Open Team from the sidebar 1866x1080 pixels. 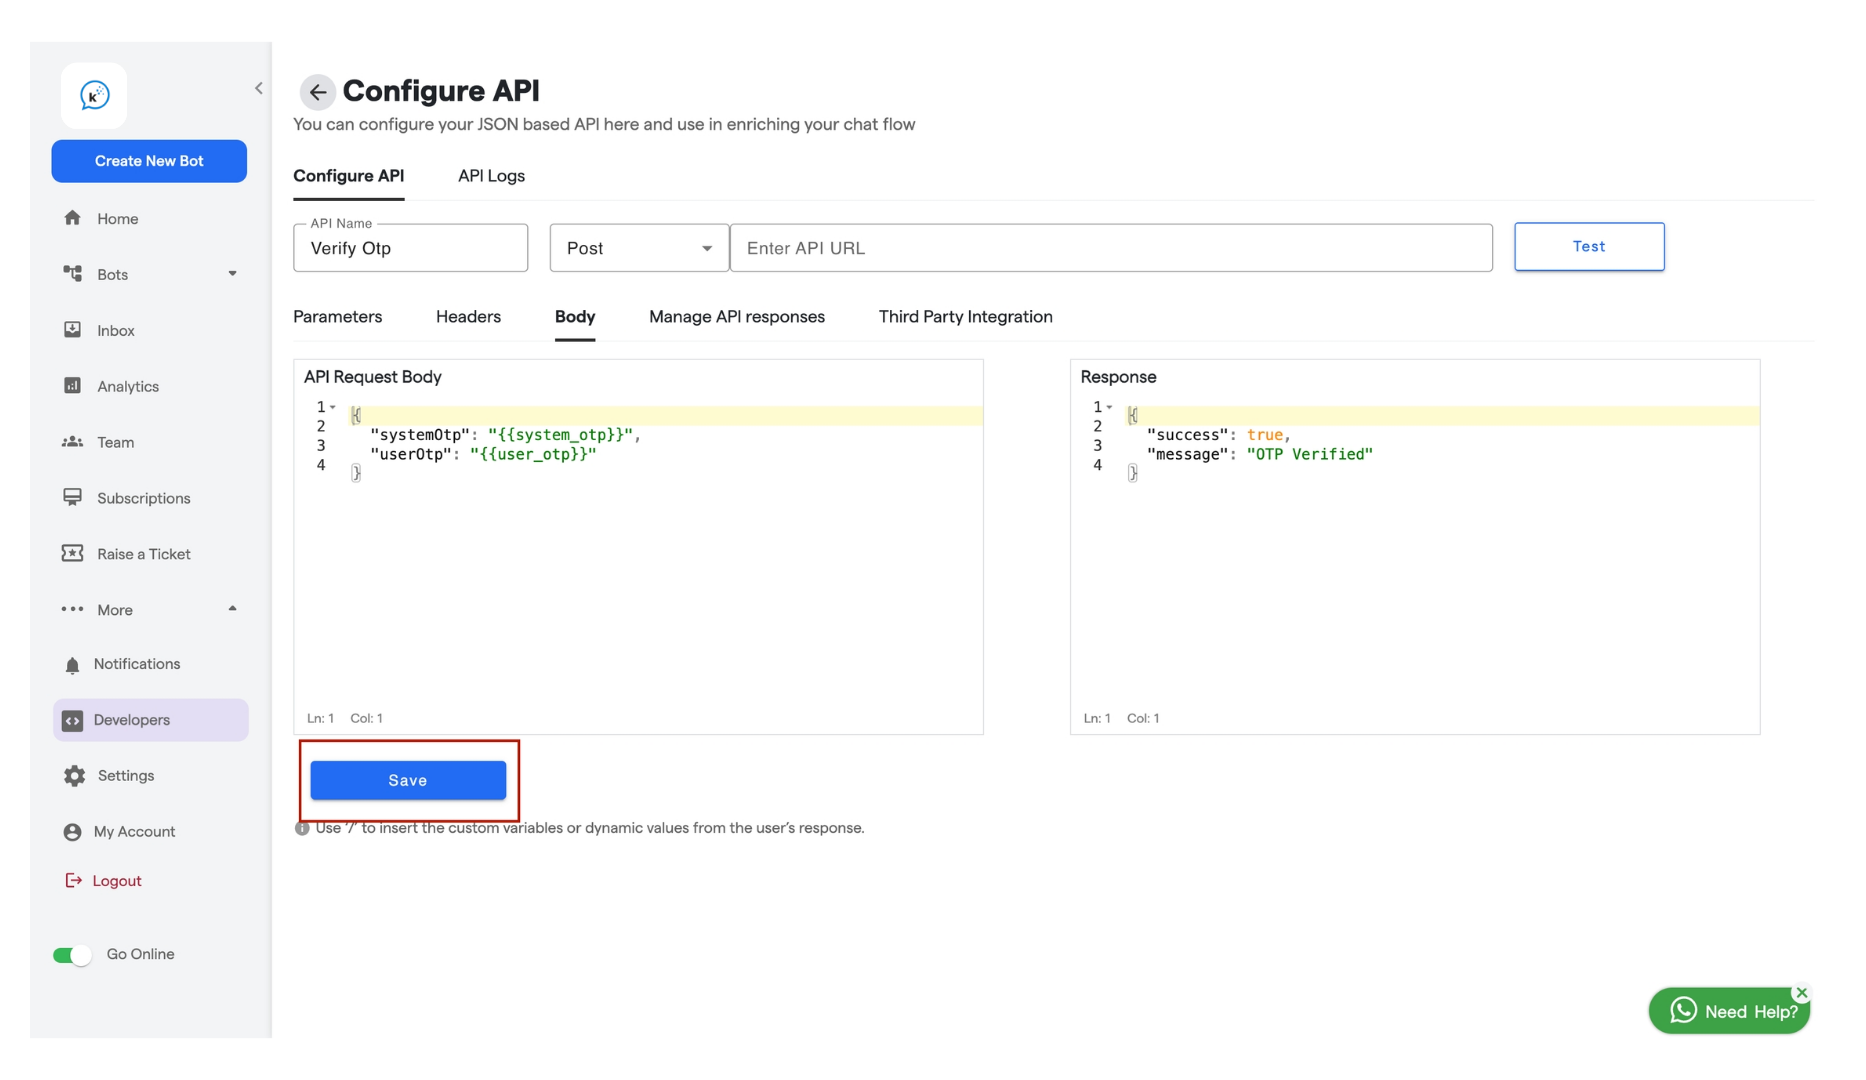point(115,443)
